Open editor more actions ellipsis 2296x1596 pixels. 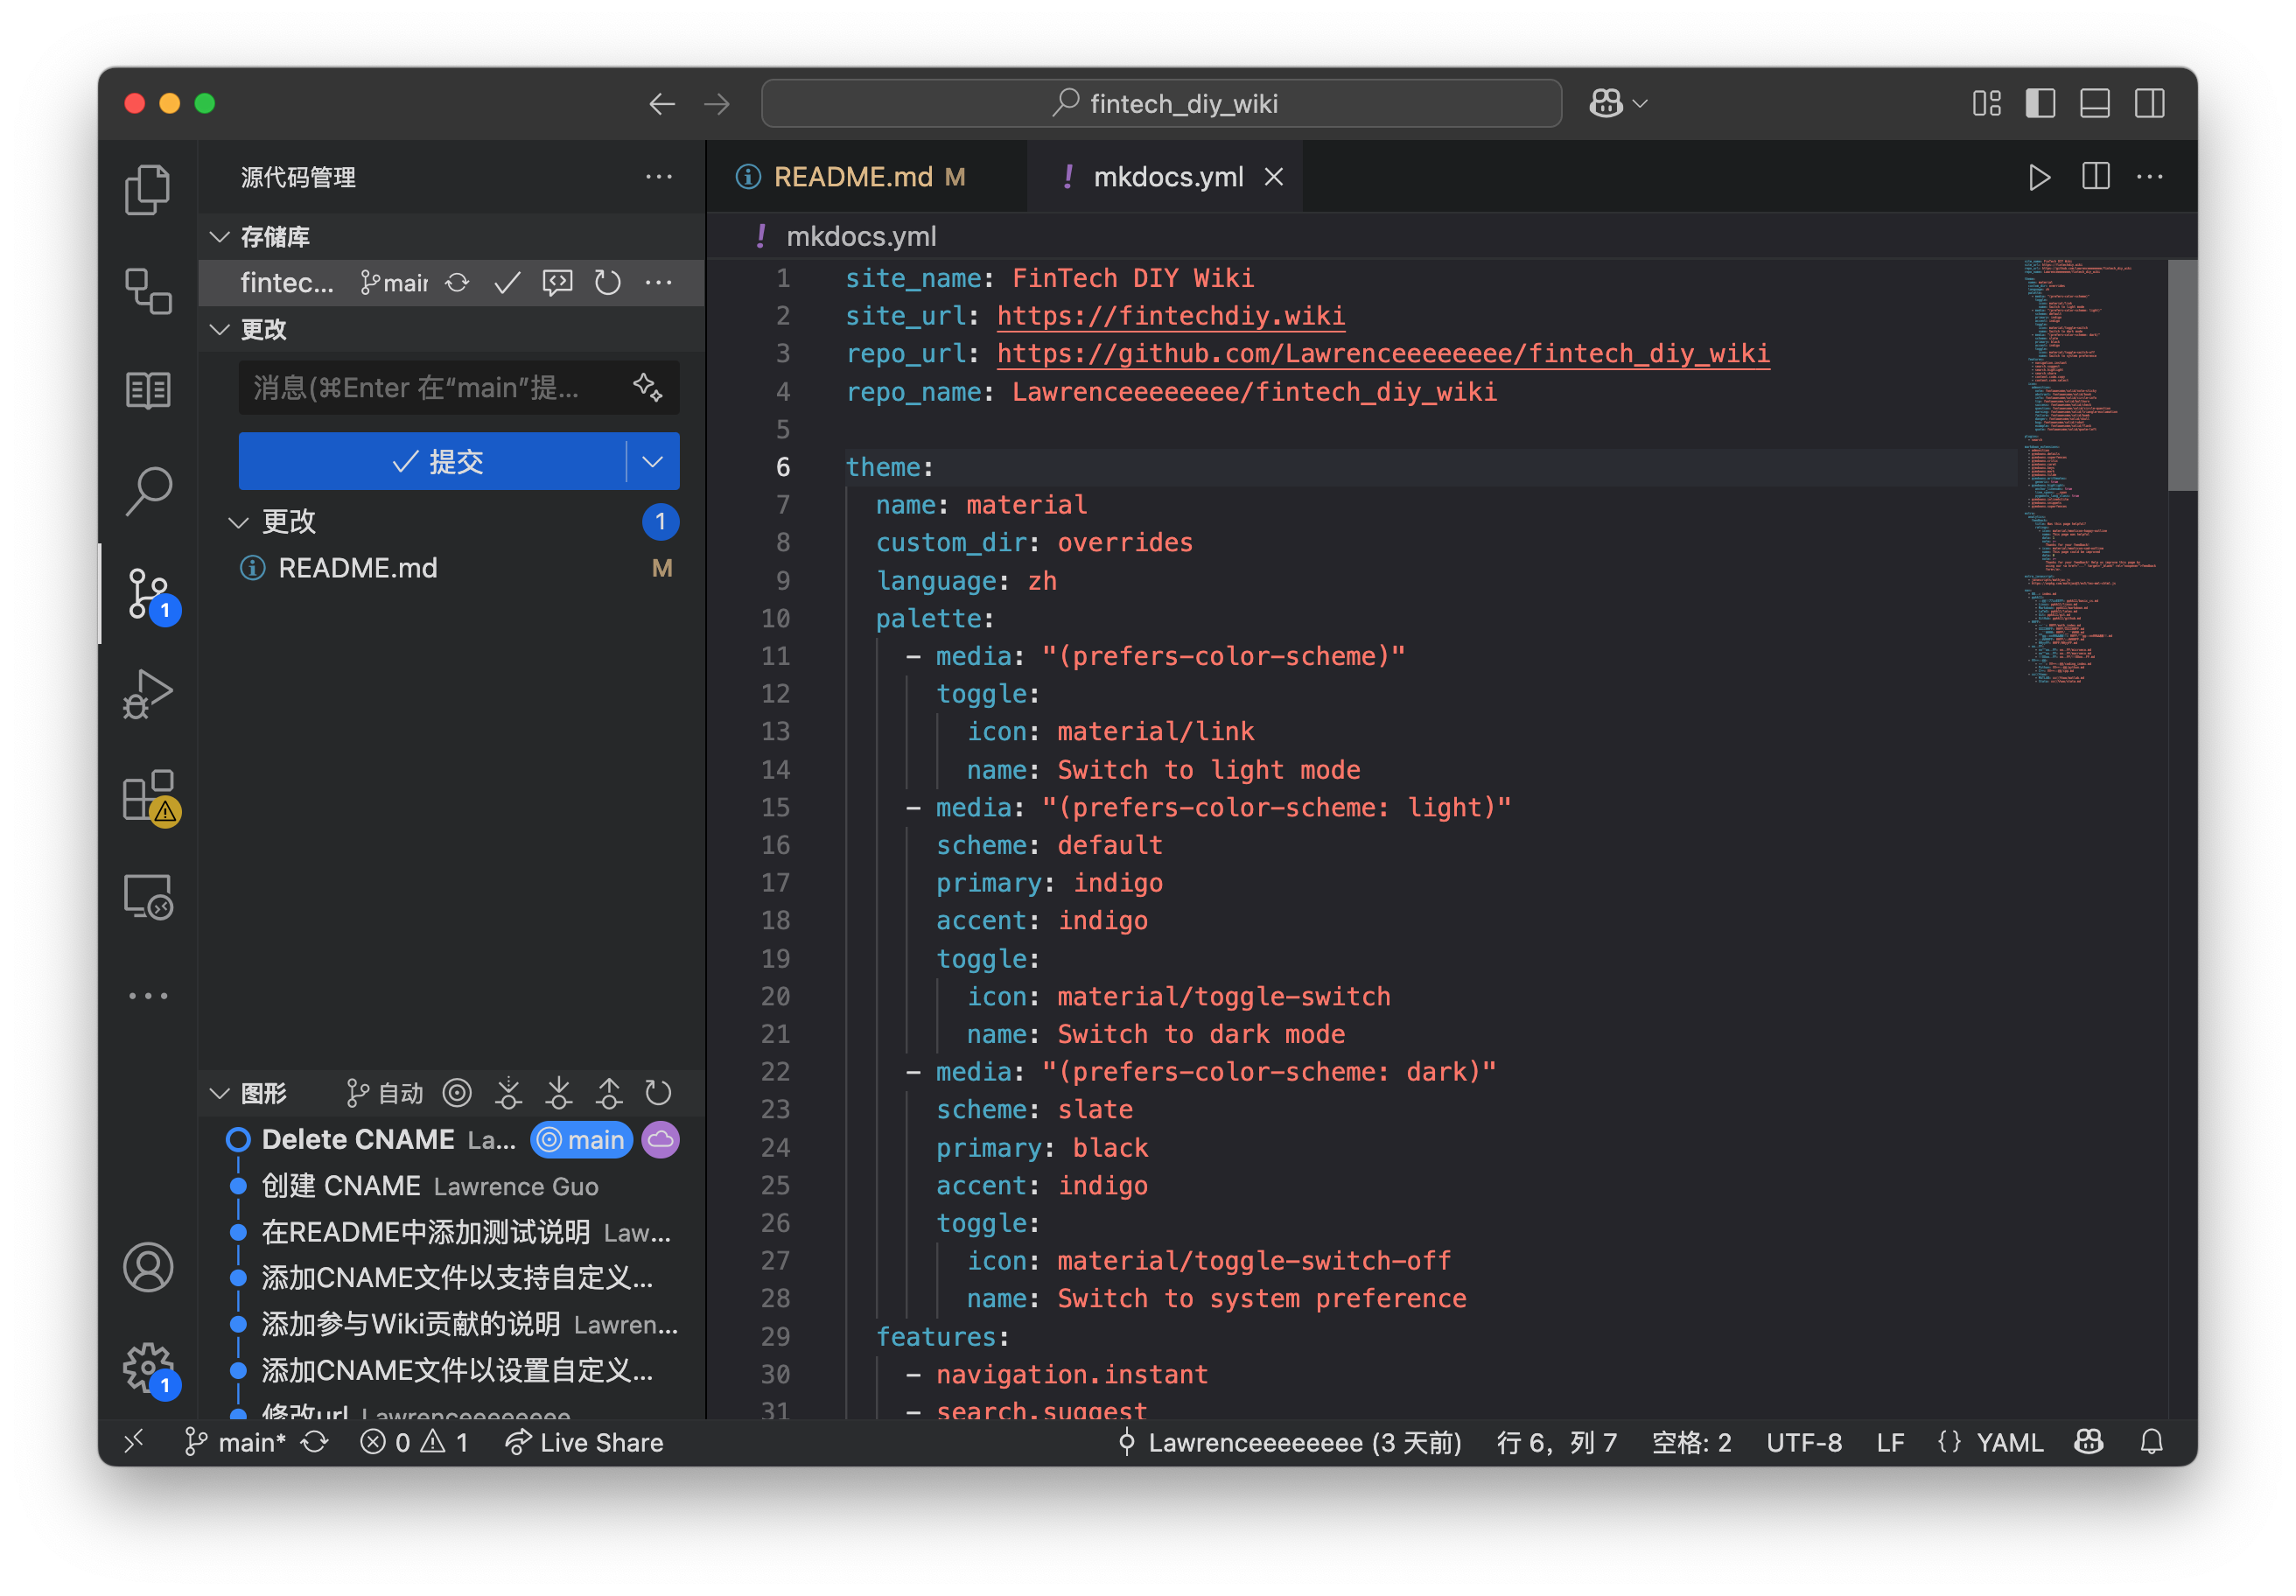click(x=2149, y=177)
